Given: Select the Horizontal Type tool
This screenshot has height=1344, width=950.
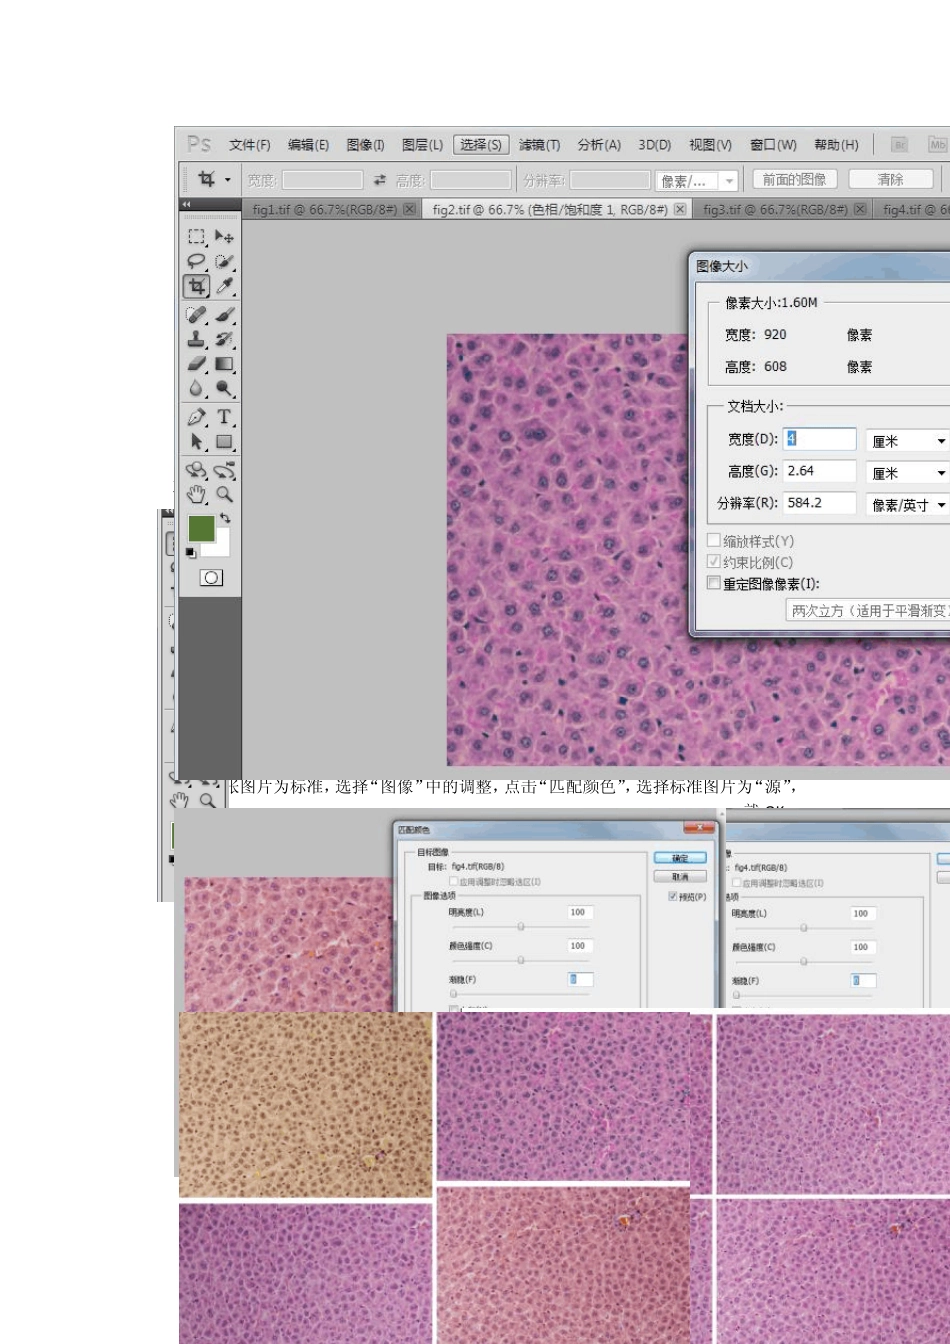Looking at the screenshot, I should pos(224,417).
